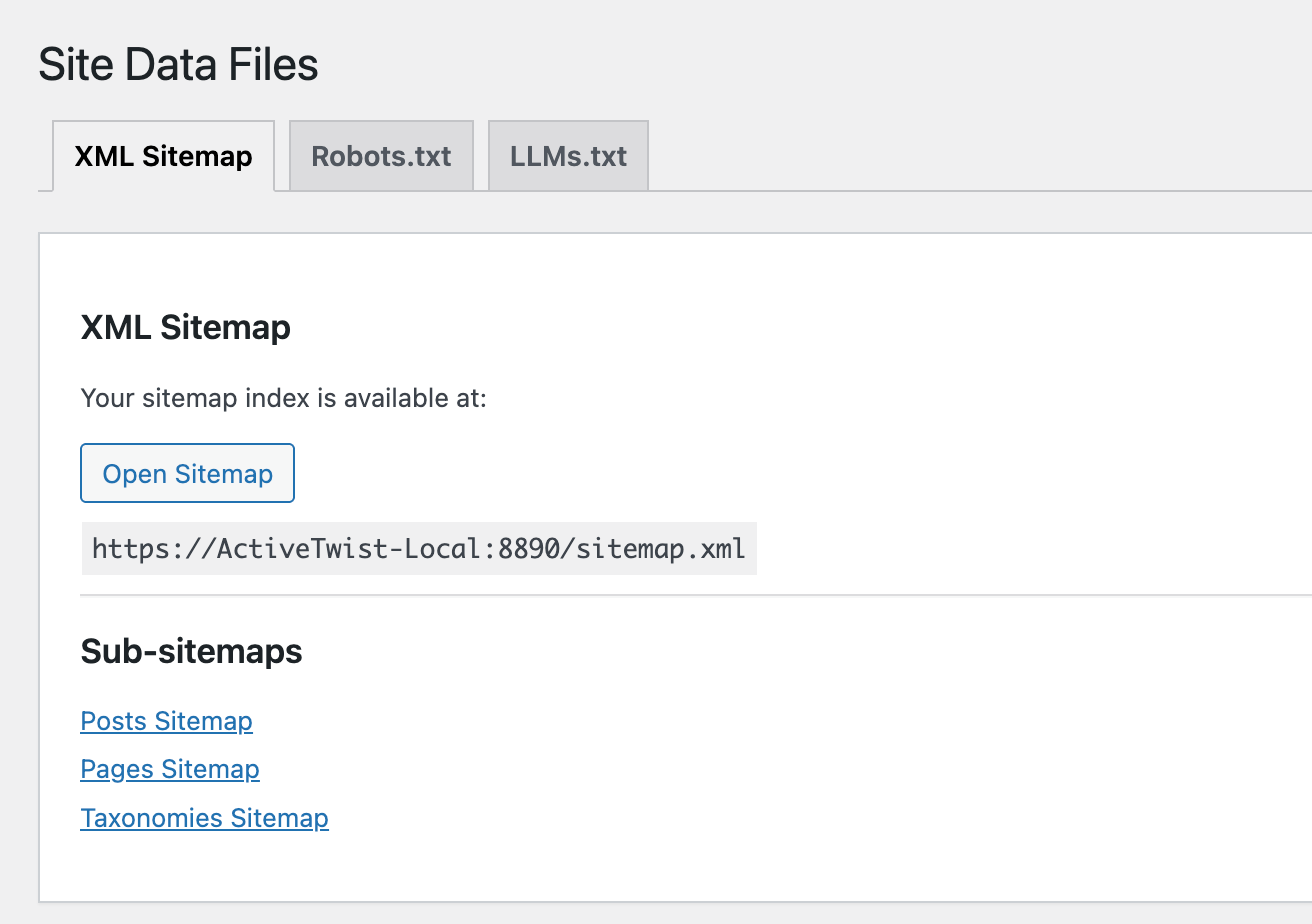
Task: Click the word 'Pages' in the second link
Action: pos(117,769)
